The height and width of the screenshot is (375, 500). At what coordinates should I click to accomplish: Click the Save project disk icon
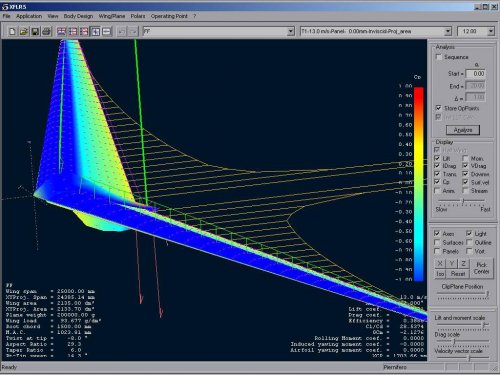click(35, 31)
